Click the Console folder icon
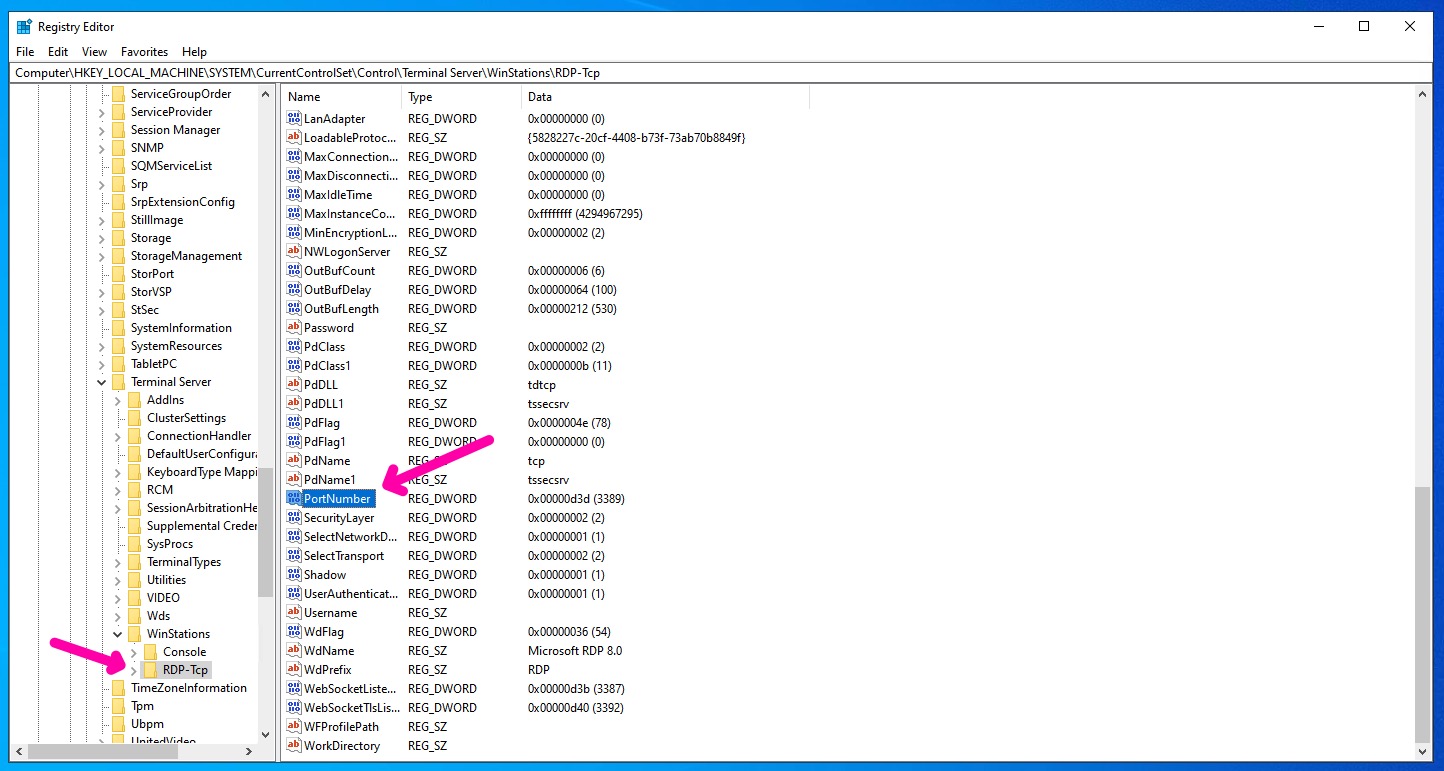 pos(150,652)
